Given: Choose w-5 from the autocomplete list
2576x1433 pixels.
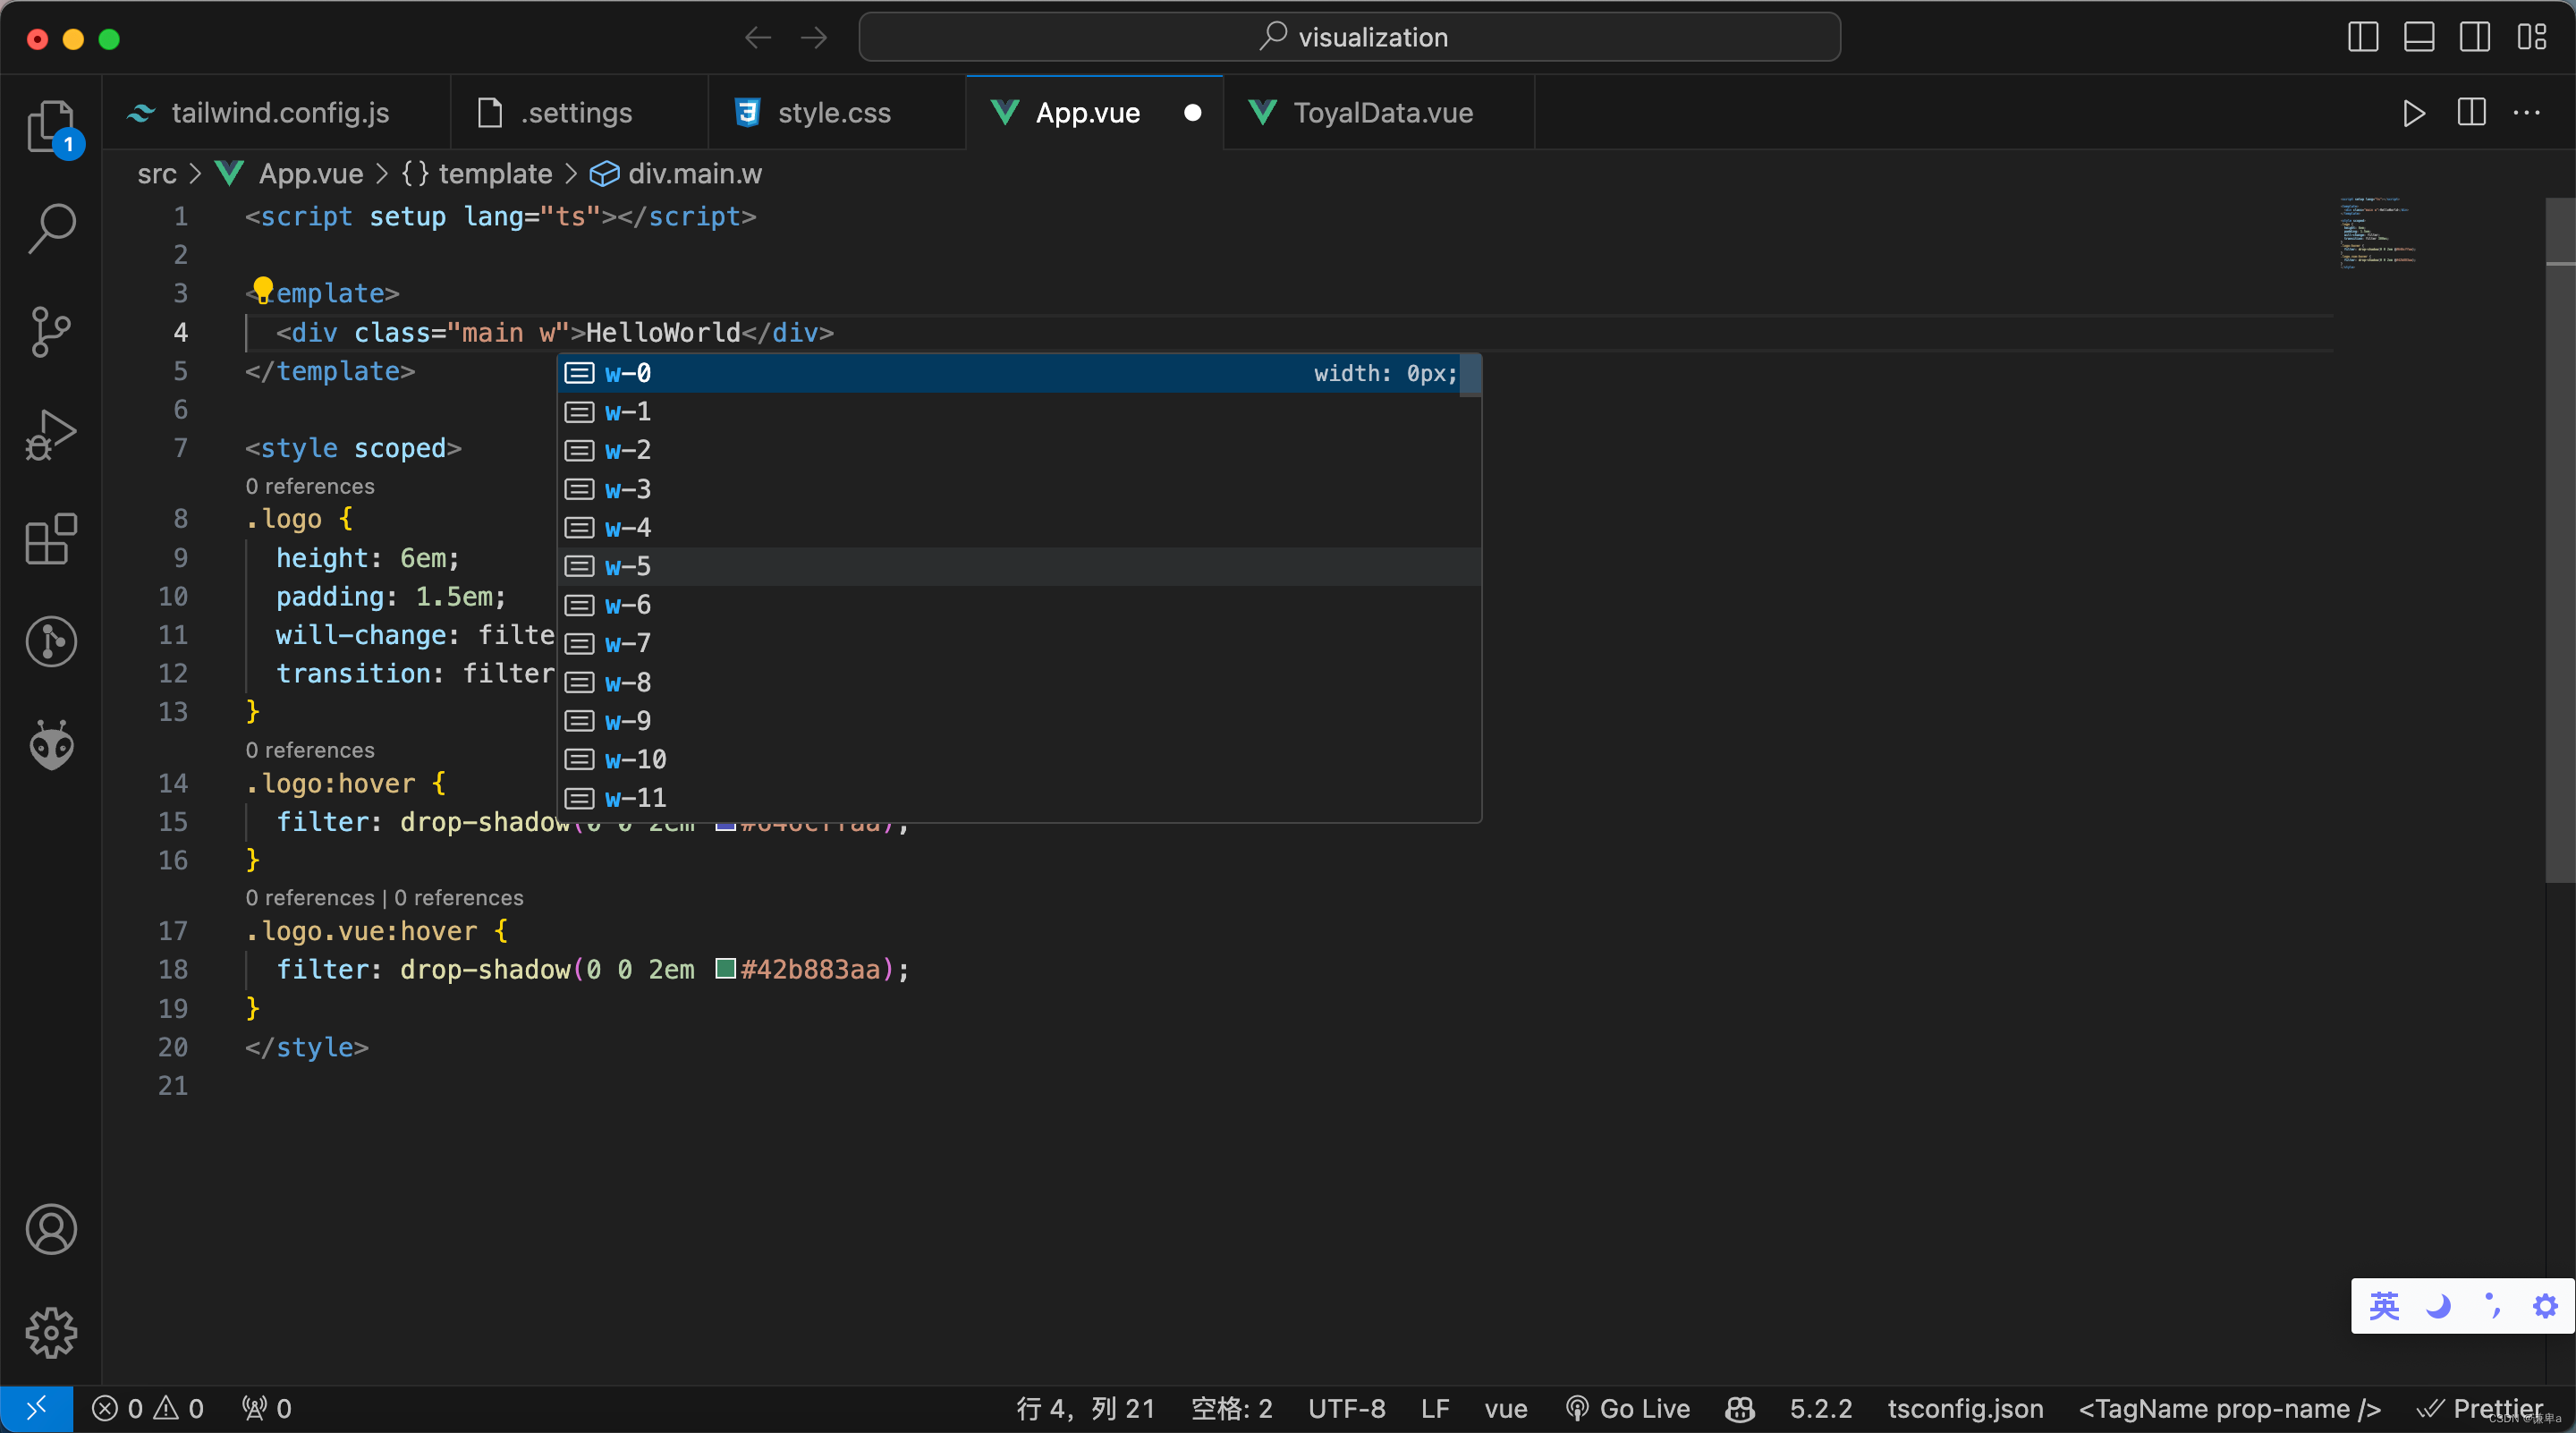Looking at the screenshot, I should tap(1018, 567).
